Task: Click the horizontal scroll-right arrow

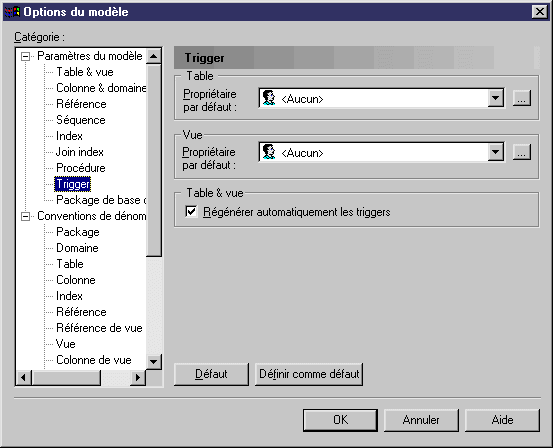Action: coord(138,377)
